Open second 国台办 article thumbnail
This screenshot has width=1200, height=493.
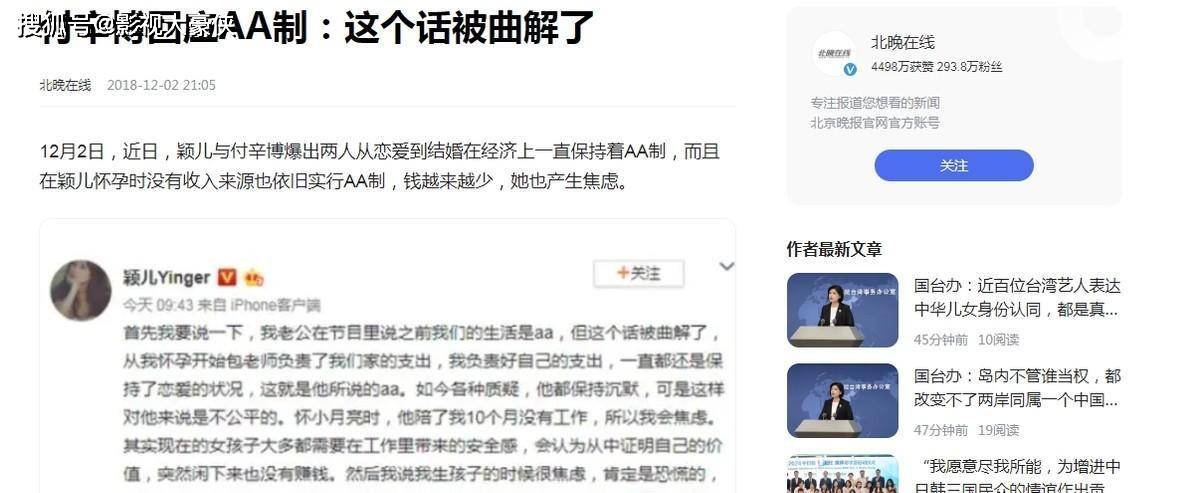pos(842,400)
